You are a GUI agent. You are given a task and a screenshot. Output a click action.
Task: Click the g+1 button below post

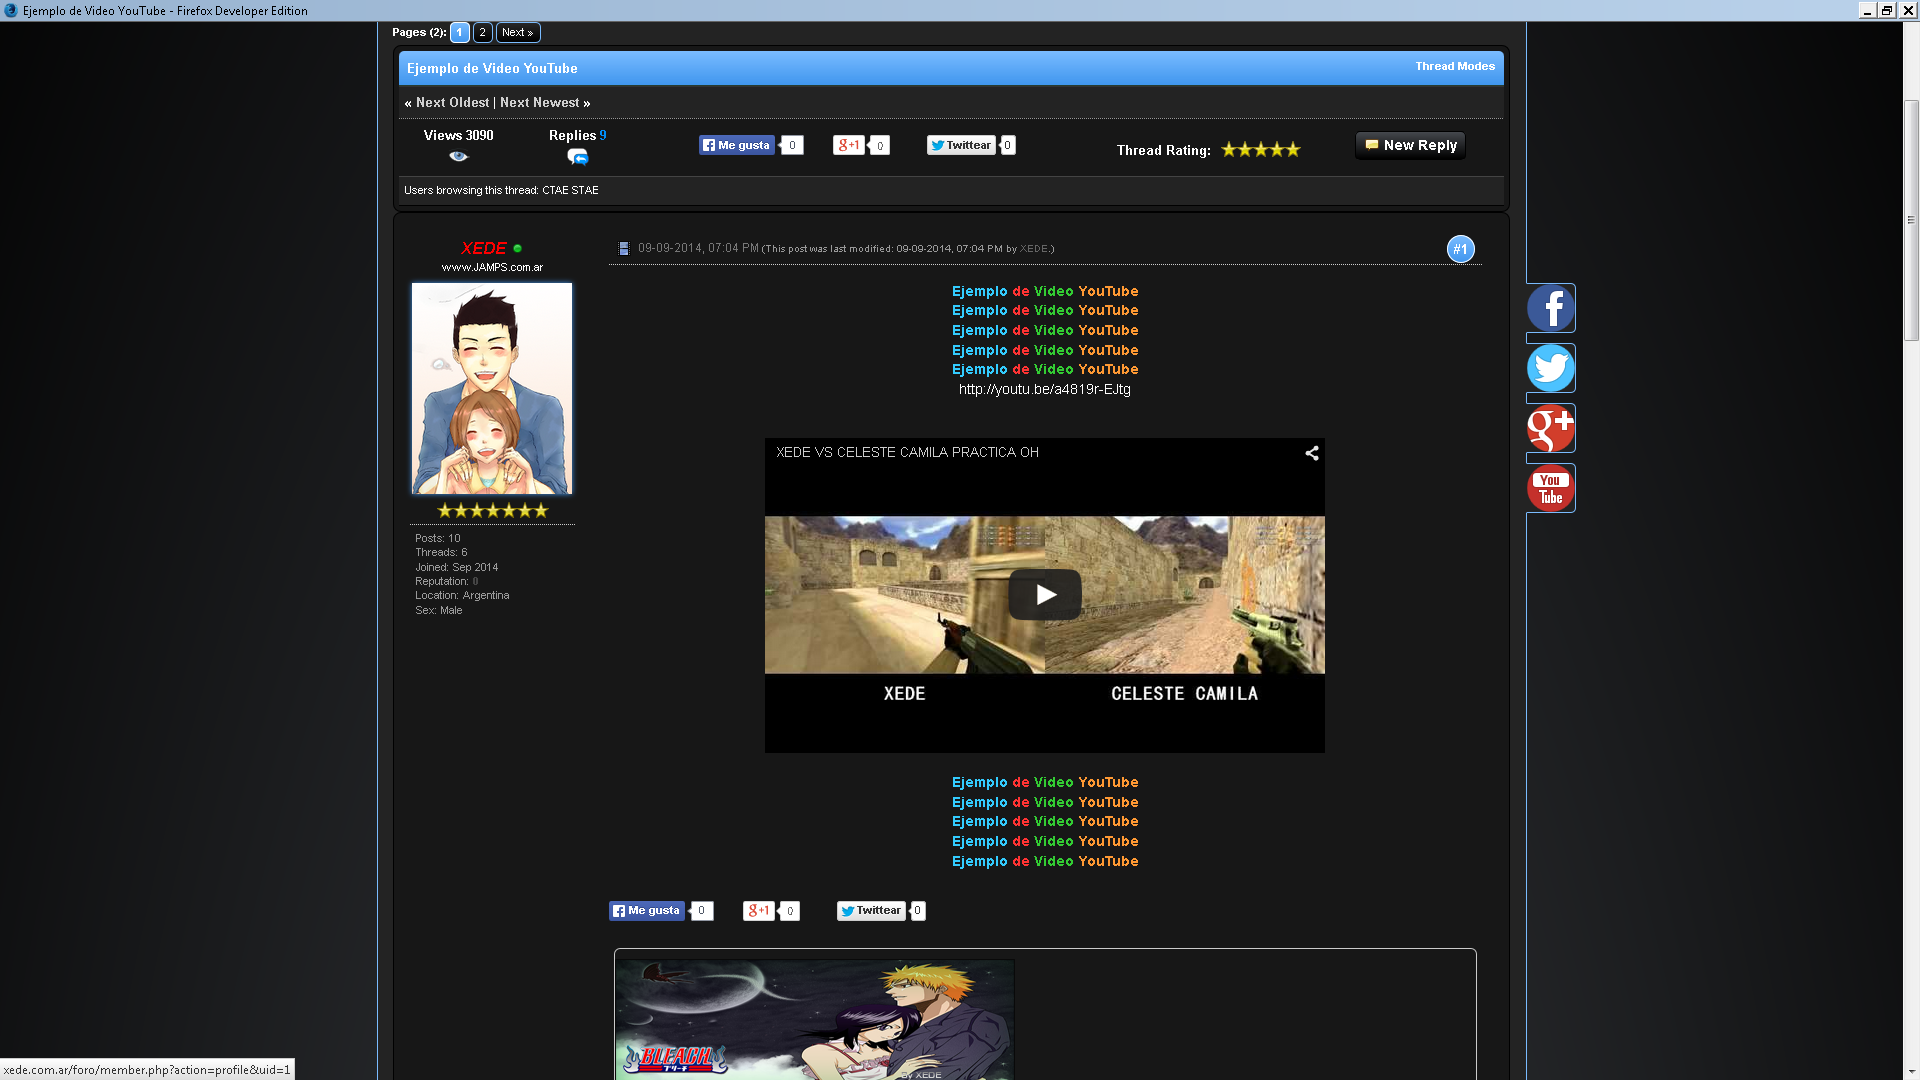pos(758,910)
